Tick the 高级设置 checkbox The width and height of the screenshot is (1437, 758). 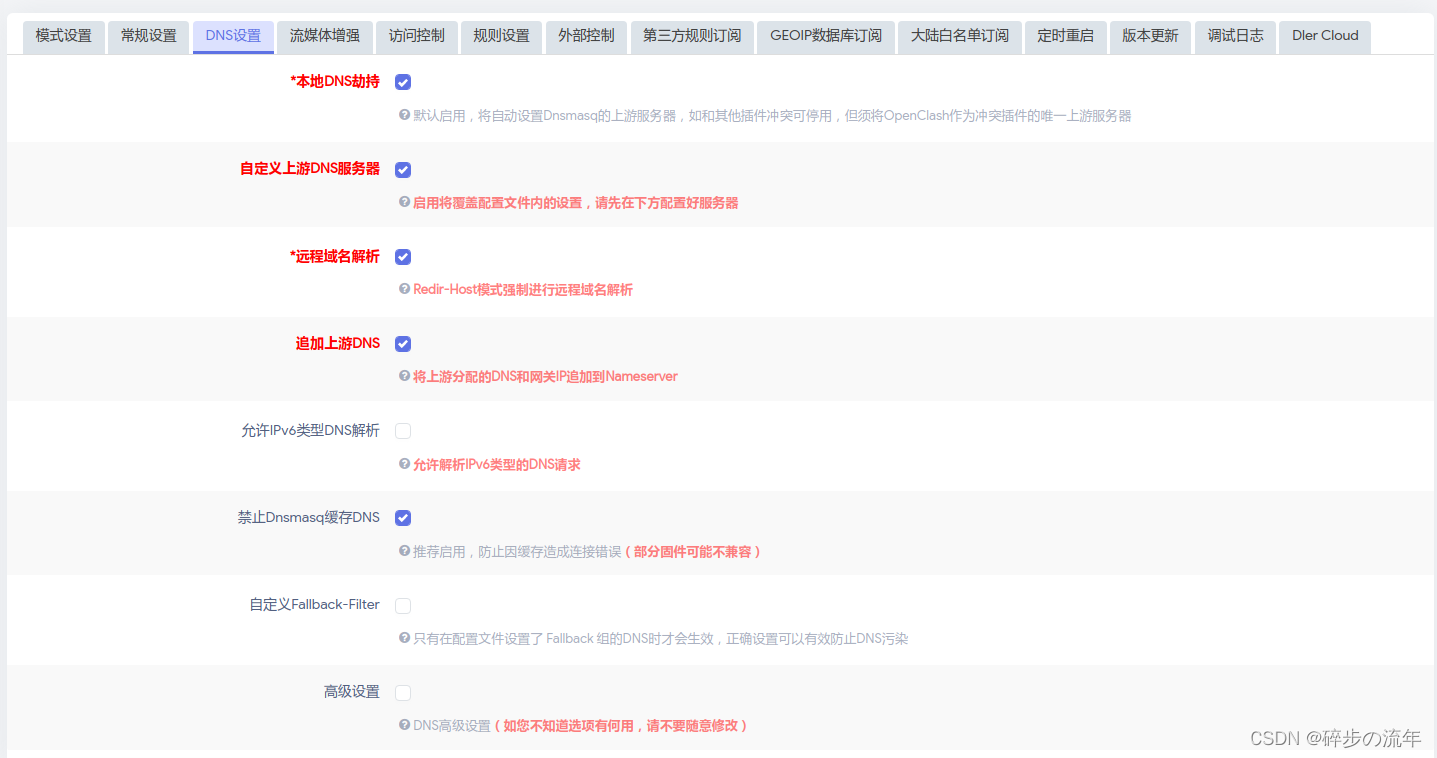[403, 693]
